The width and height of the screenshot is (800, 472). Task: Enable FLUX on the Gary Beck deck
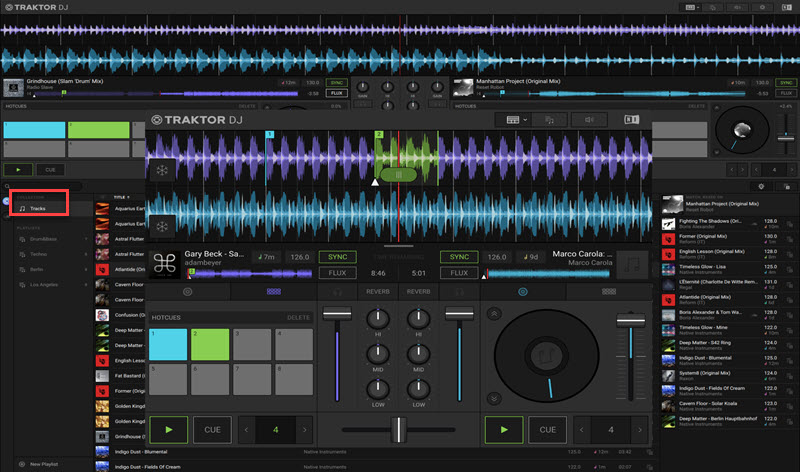337,272
